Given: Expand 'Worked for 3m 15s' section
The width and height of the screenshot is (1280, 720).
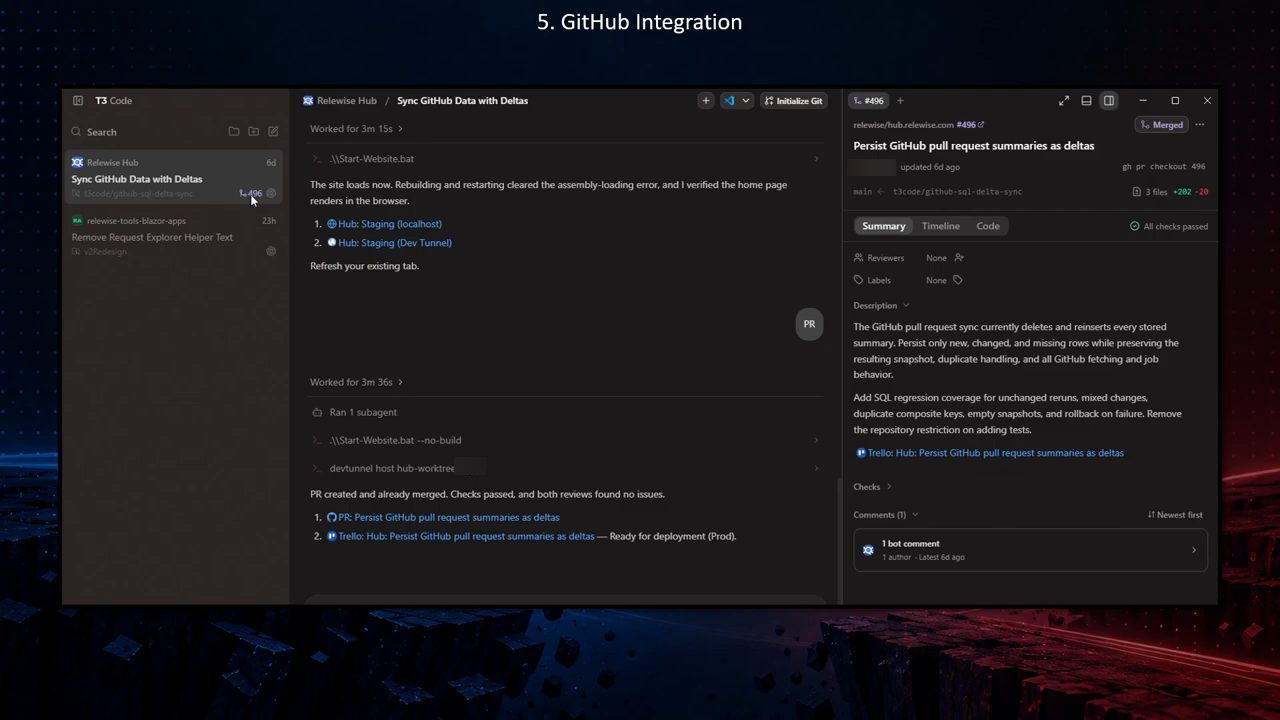Looking at the screenshot, I should (357, 129).
